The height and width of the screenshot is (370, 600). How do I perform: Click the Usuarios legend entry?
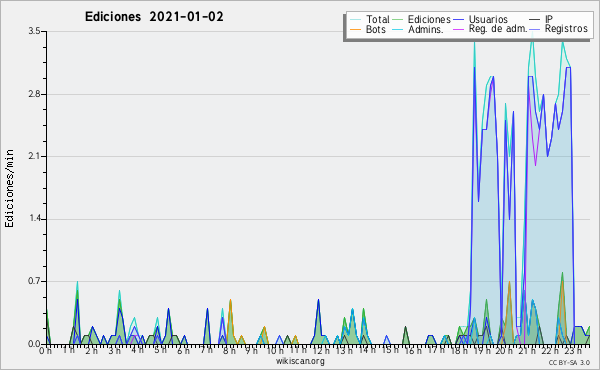pyautogui.click(x=481, y=19)
